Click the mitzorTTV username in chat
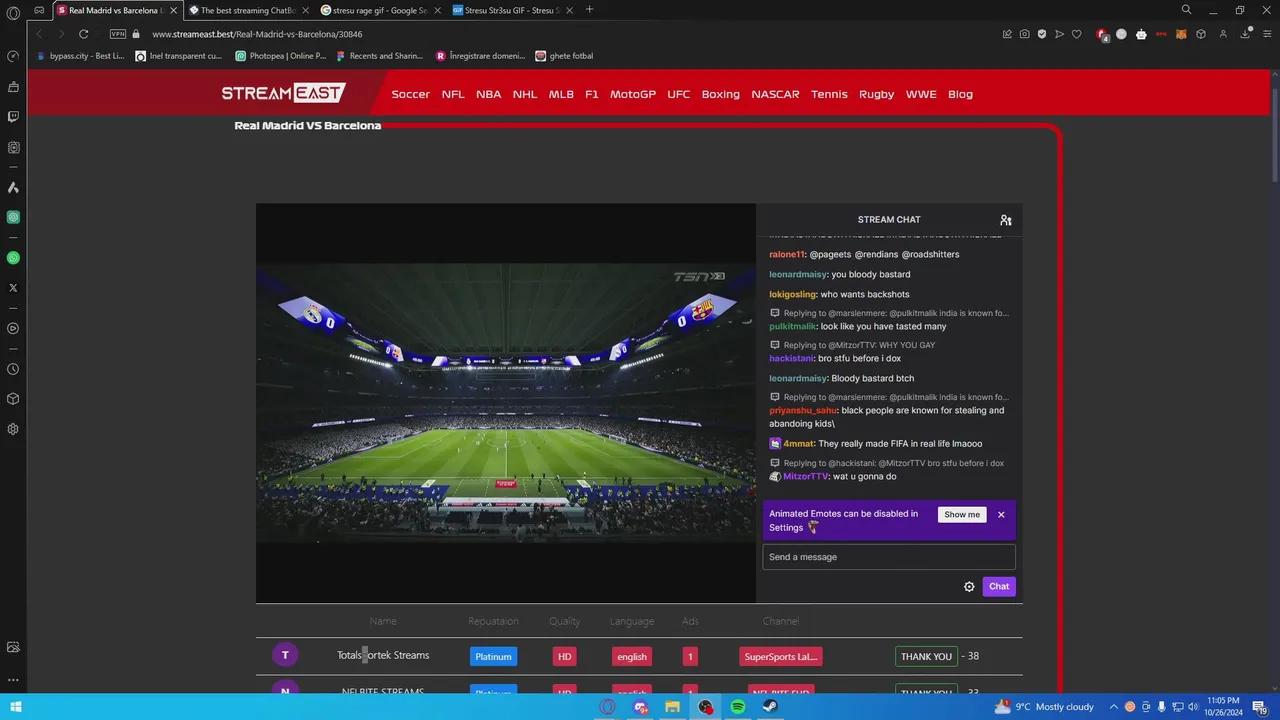Viewport: 1280px width, 720px height. pos(806,477)
